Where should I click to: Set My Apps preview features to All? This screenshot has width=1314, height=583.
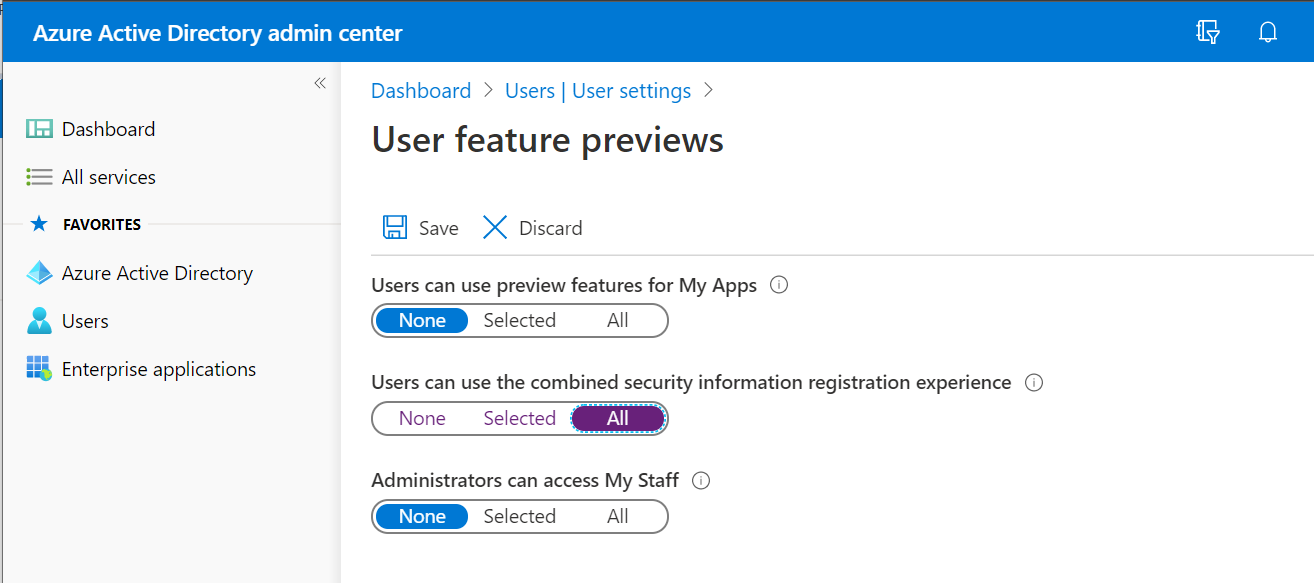(618, 320)
